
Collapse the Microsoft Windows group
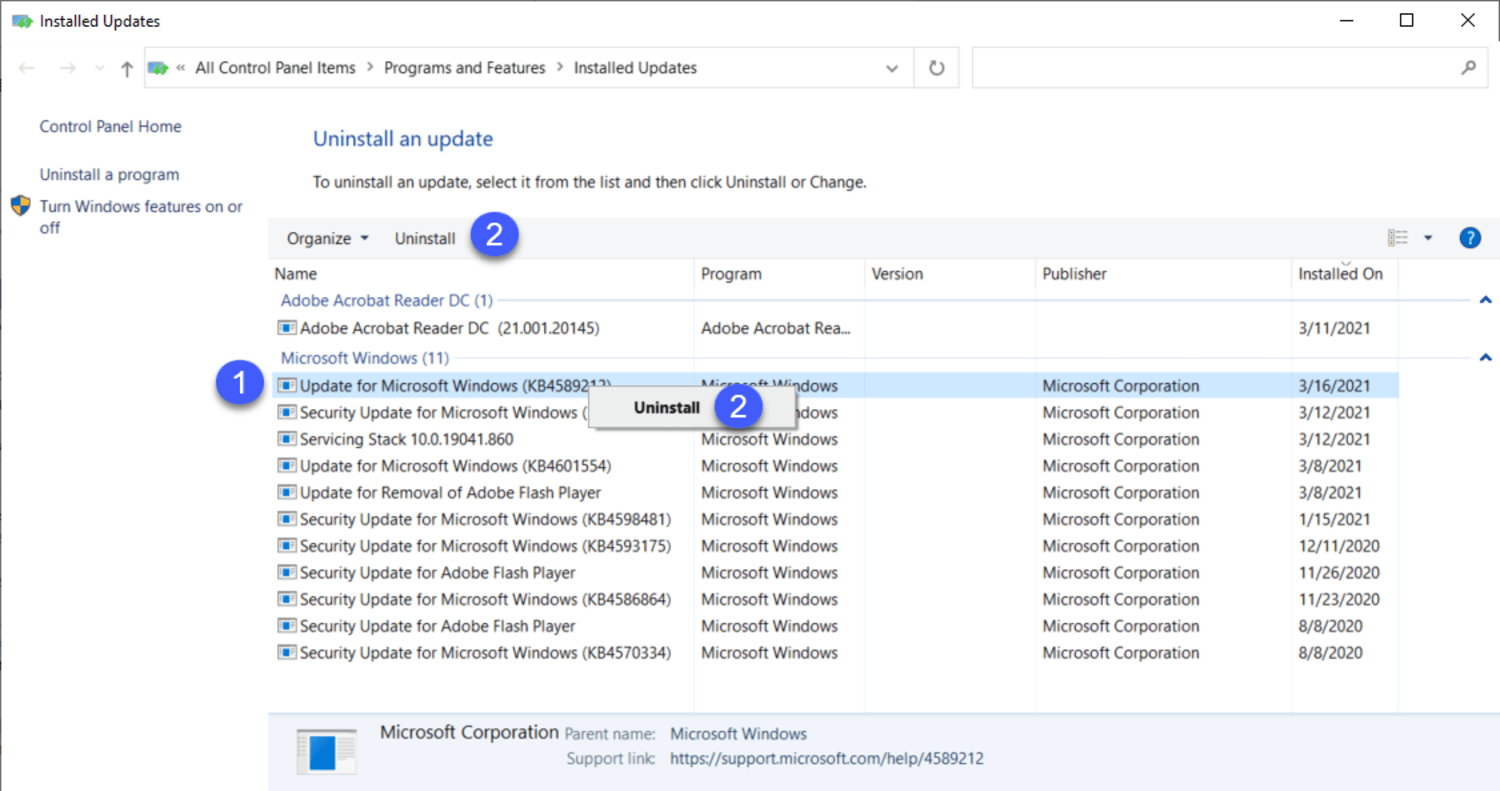point(1485,357)
